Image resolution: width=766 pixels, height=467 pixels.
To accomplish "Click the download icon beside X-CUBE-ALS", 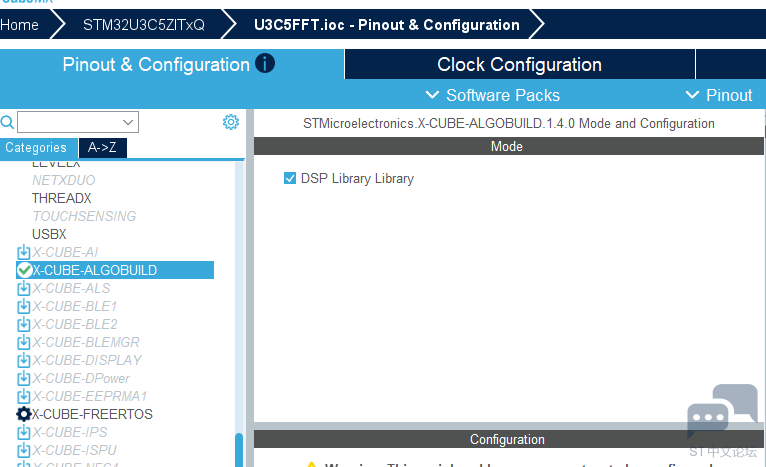I will coord(23,288).
